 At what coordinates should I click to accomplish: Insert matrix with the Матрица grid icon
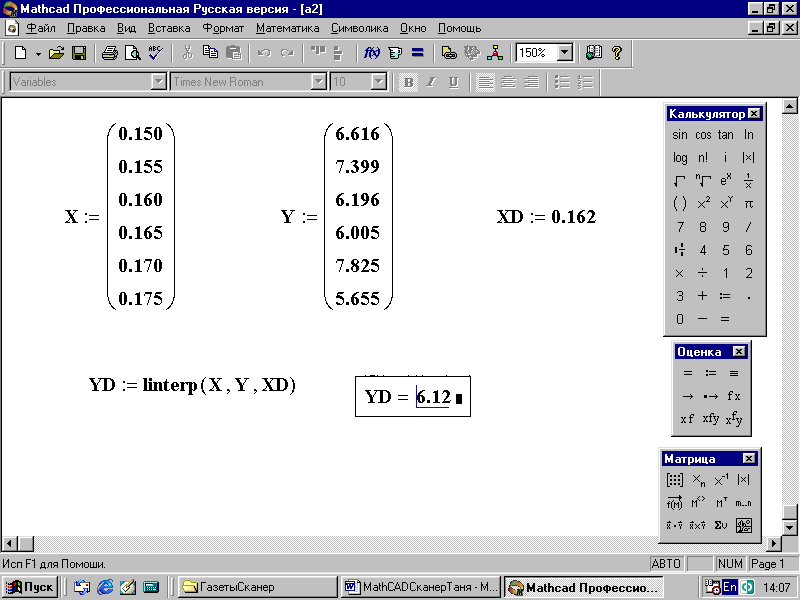click(674, 480)
